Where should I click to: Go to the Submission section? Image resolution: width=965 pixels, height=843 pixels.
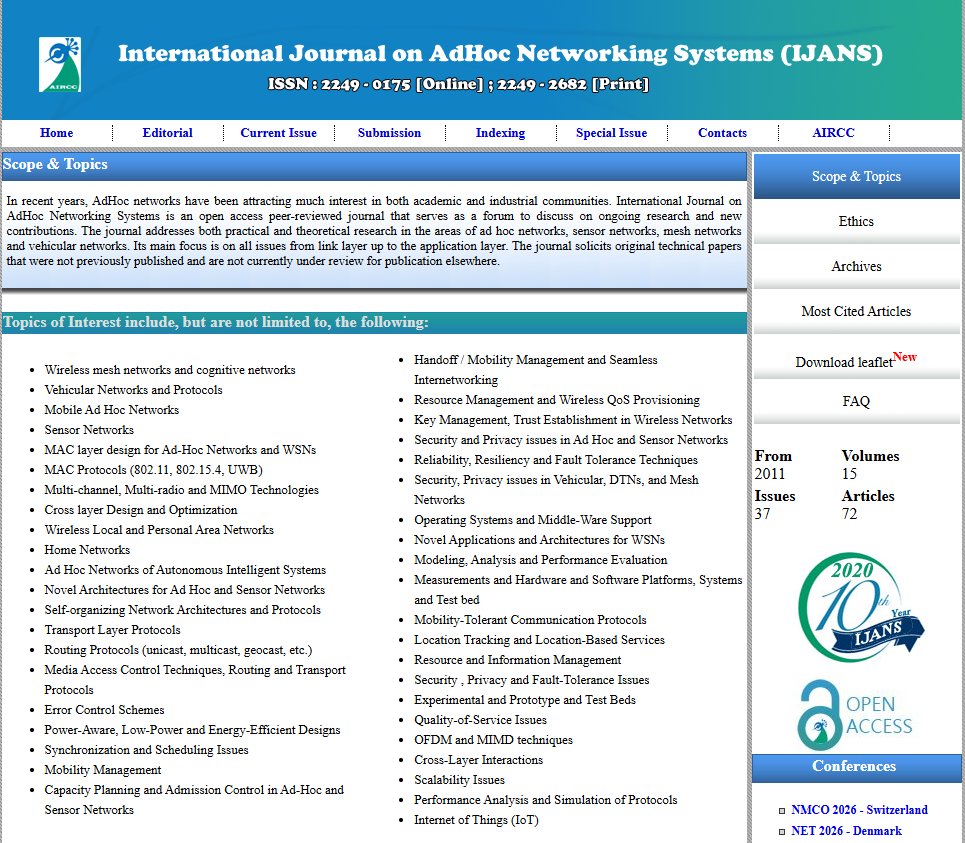pyautogui.click(x=389, y=132)
